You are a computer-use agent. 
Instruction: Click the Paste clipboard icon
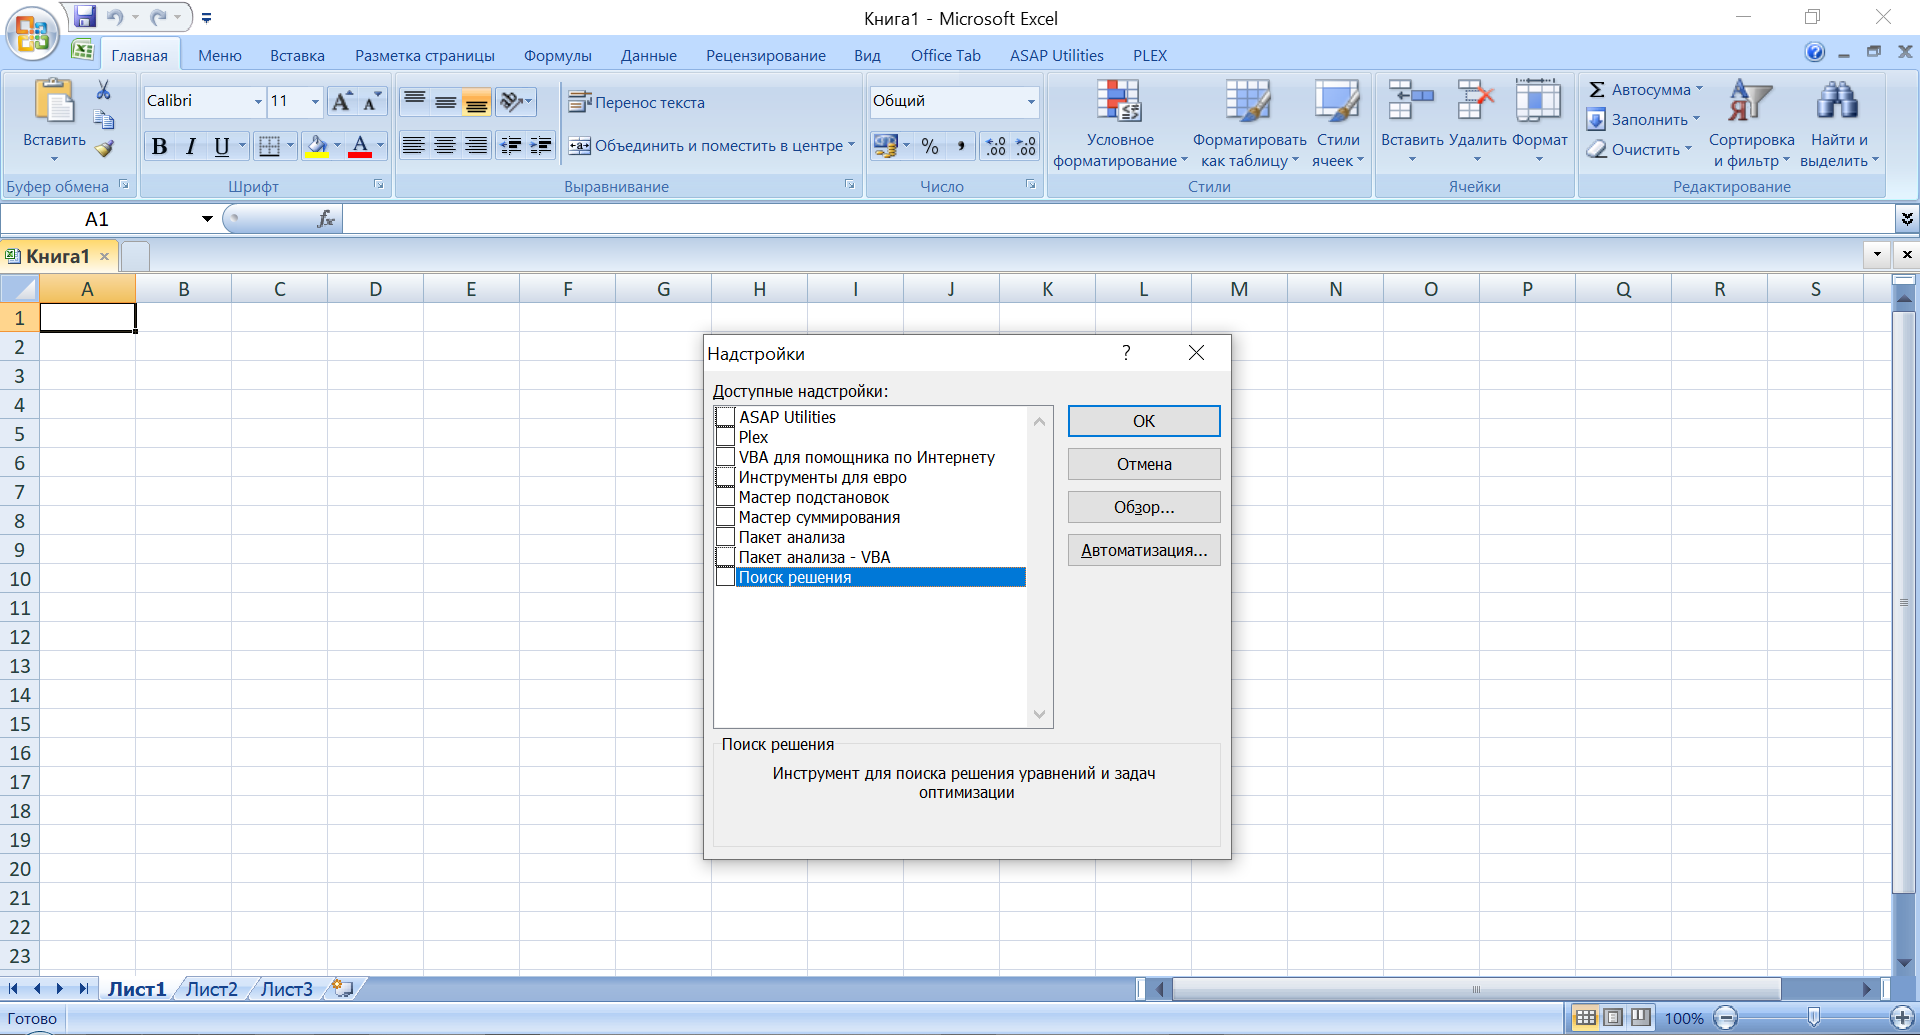54,101
